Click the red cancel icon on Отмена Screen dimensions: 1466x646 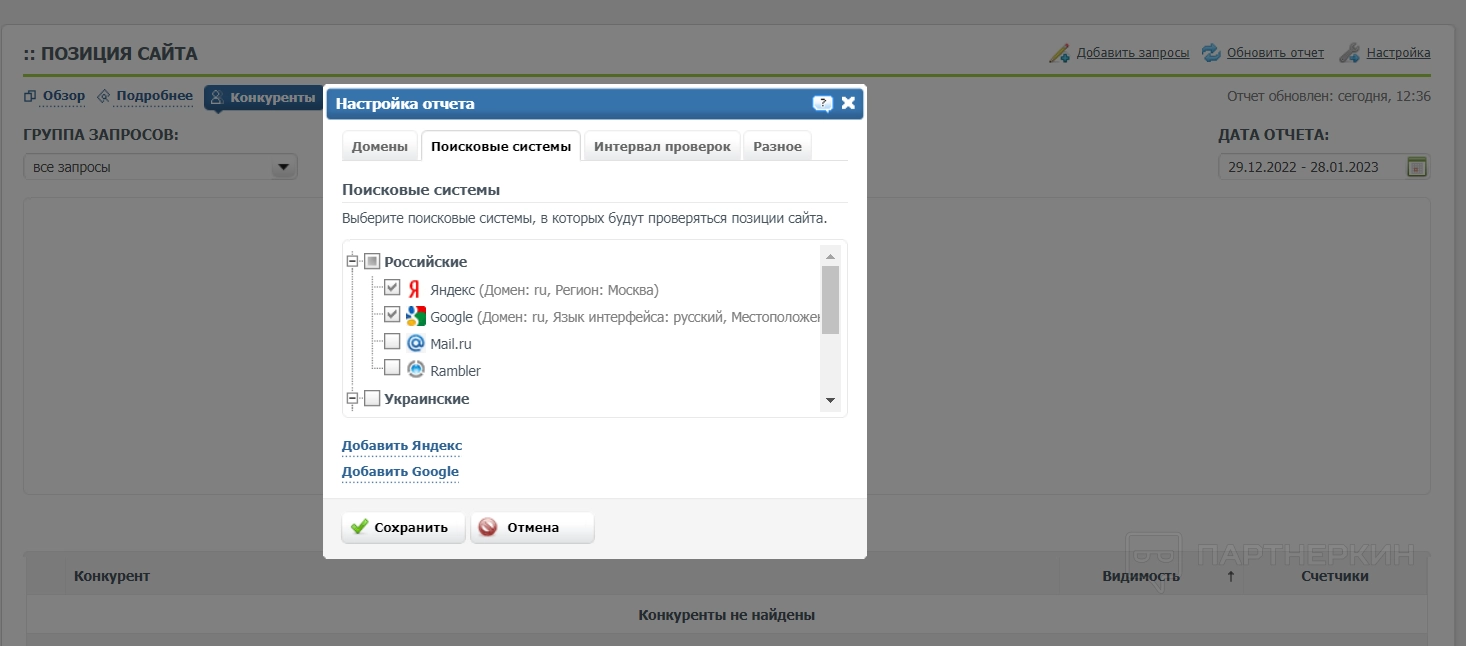pyautogui.click(x=487, y=527)
